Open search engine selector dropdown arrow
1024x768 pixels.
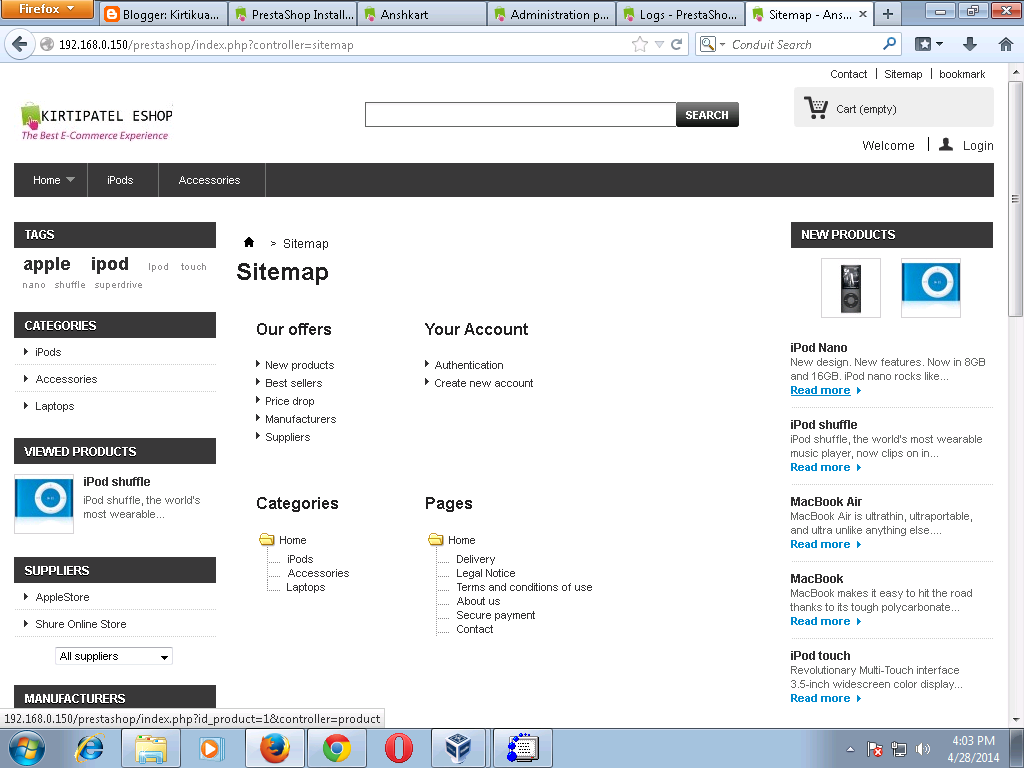pyautogui.click(x=722, y=44)
